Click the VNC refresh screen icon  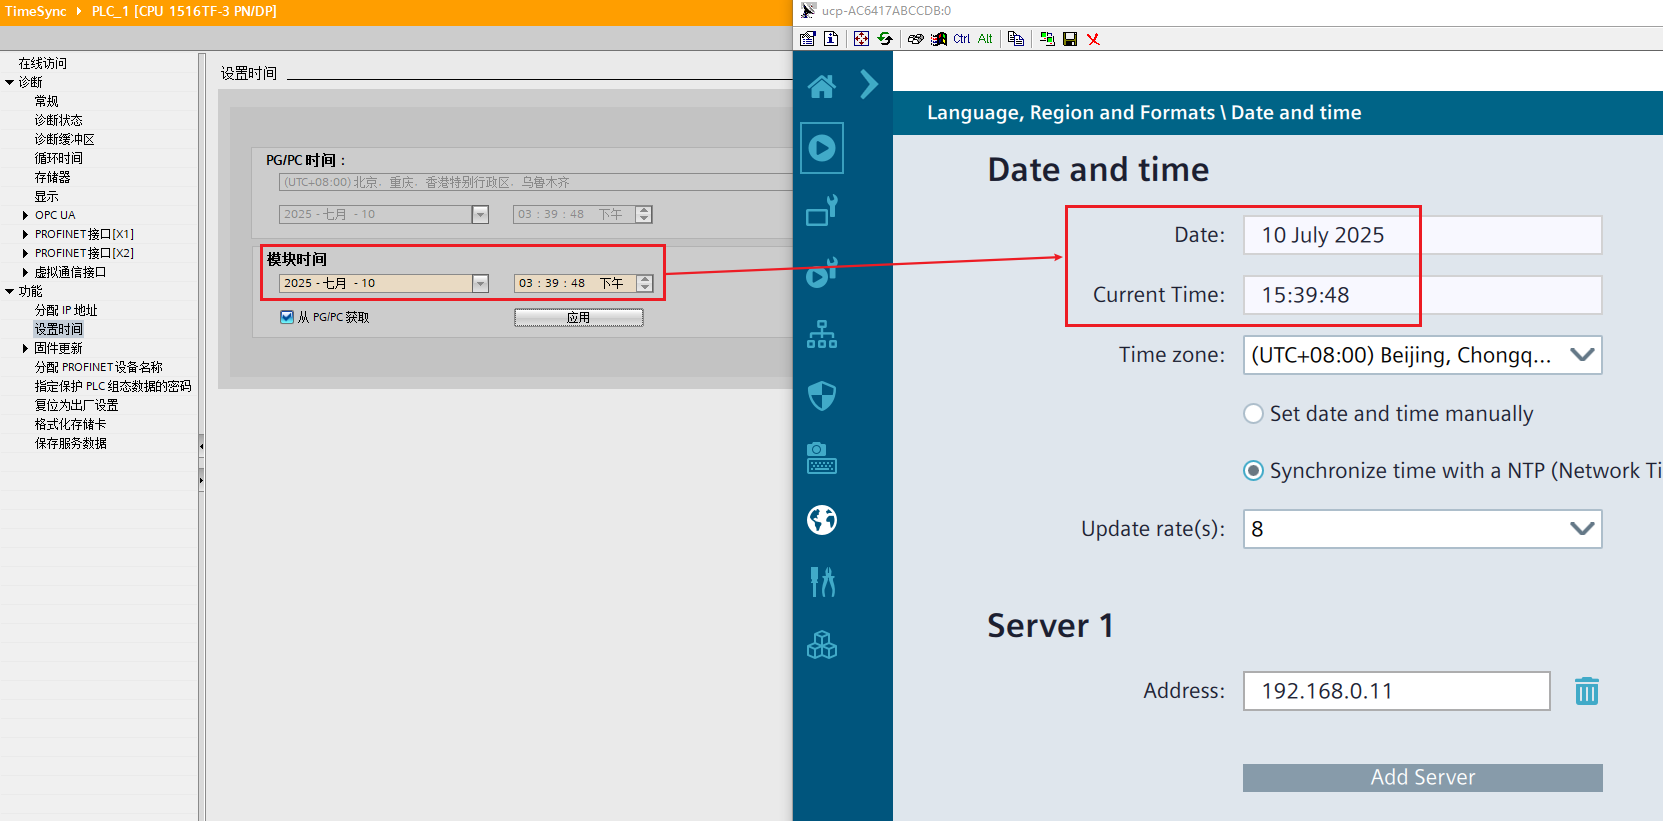[885, 39]
